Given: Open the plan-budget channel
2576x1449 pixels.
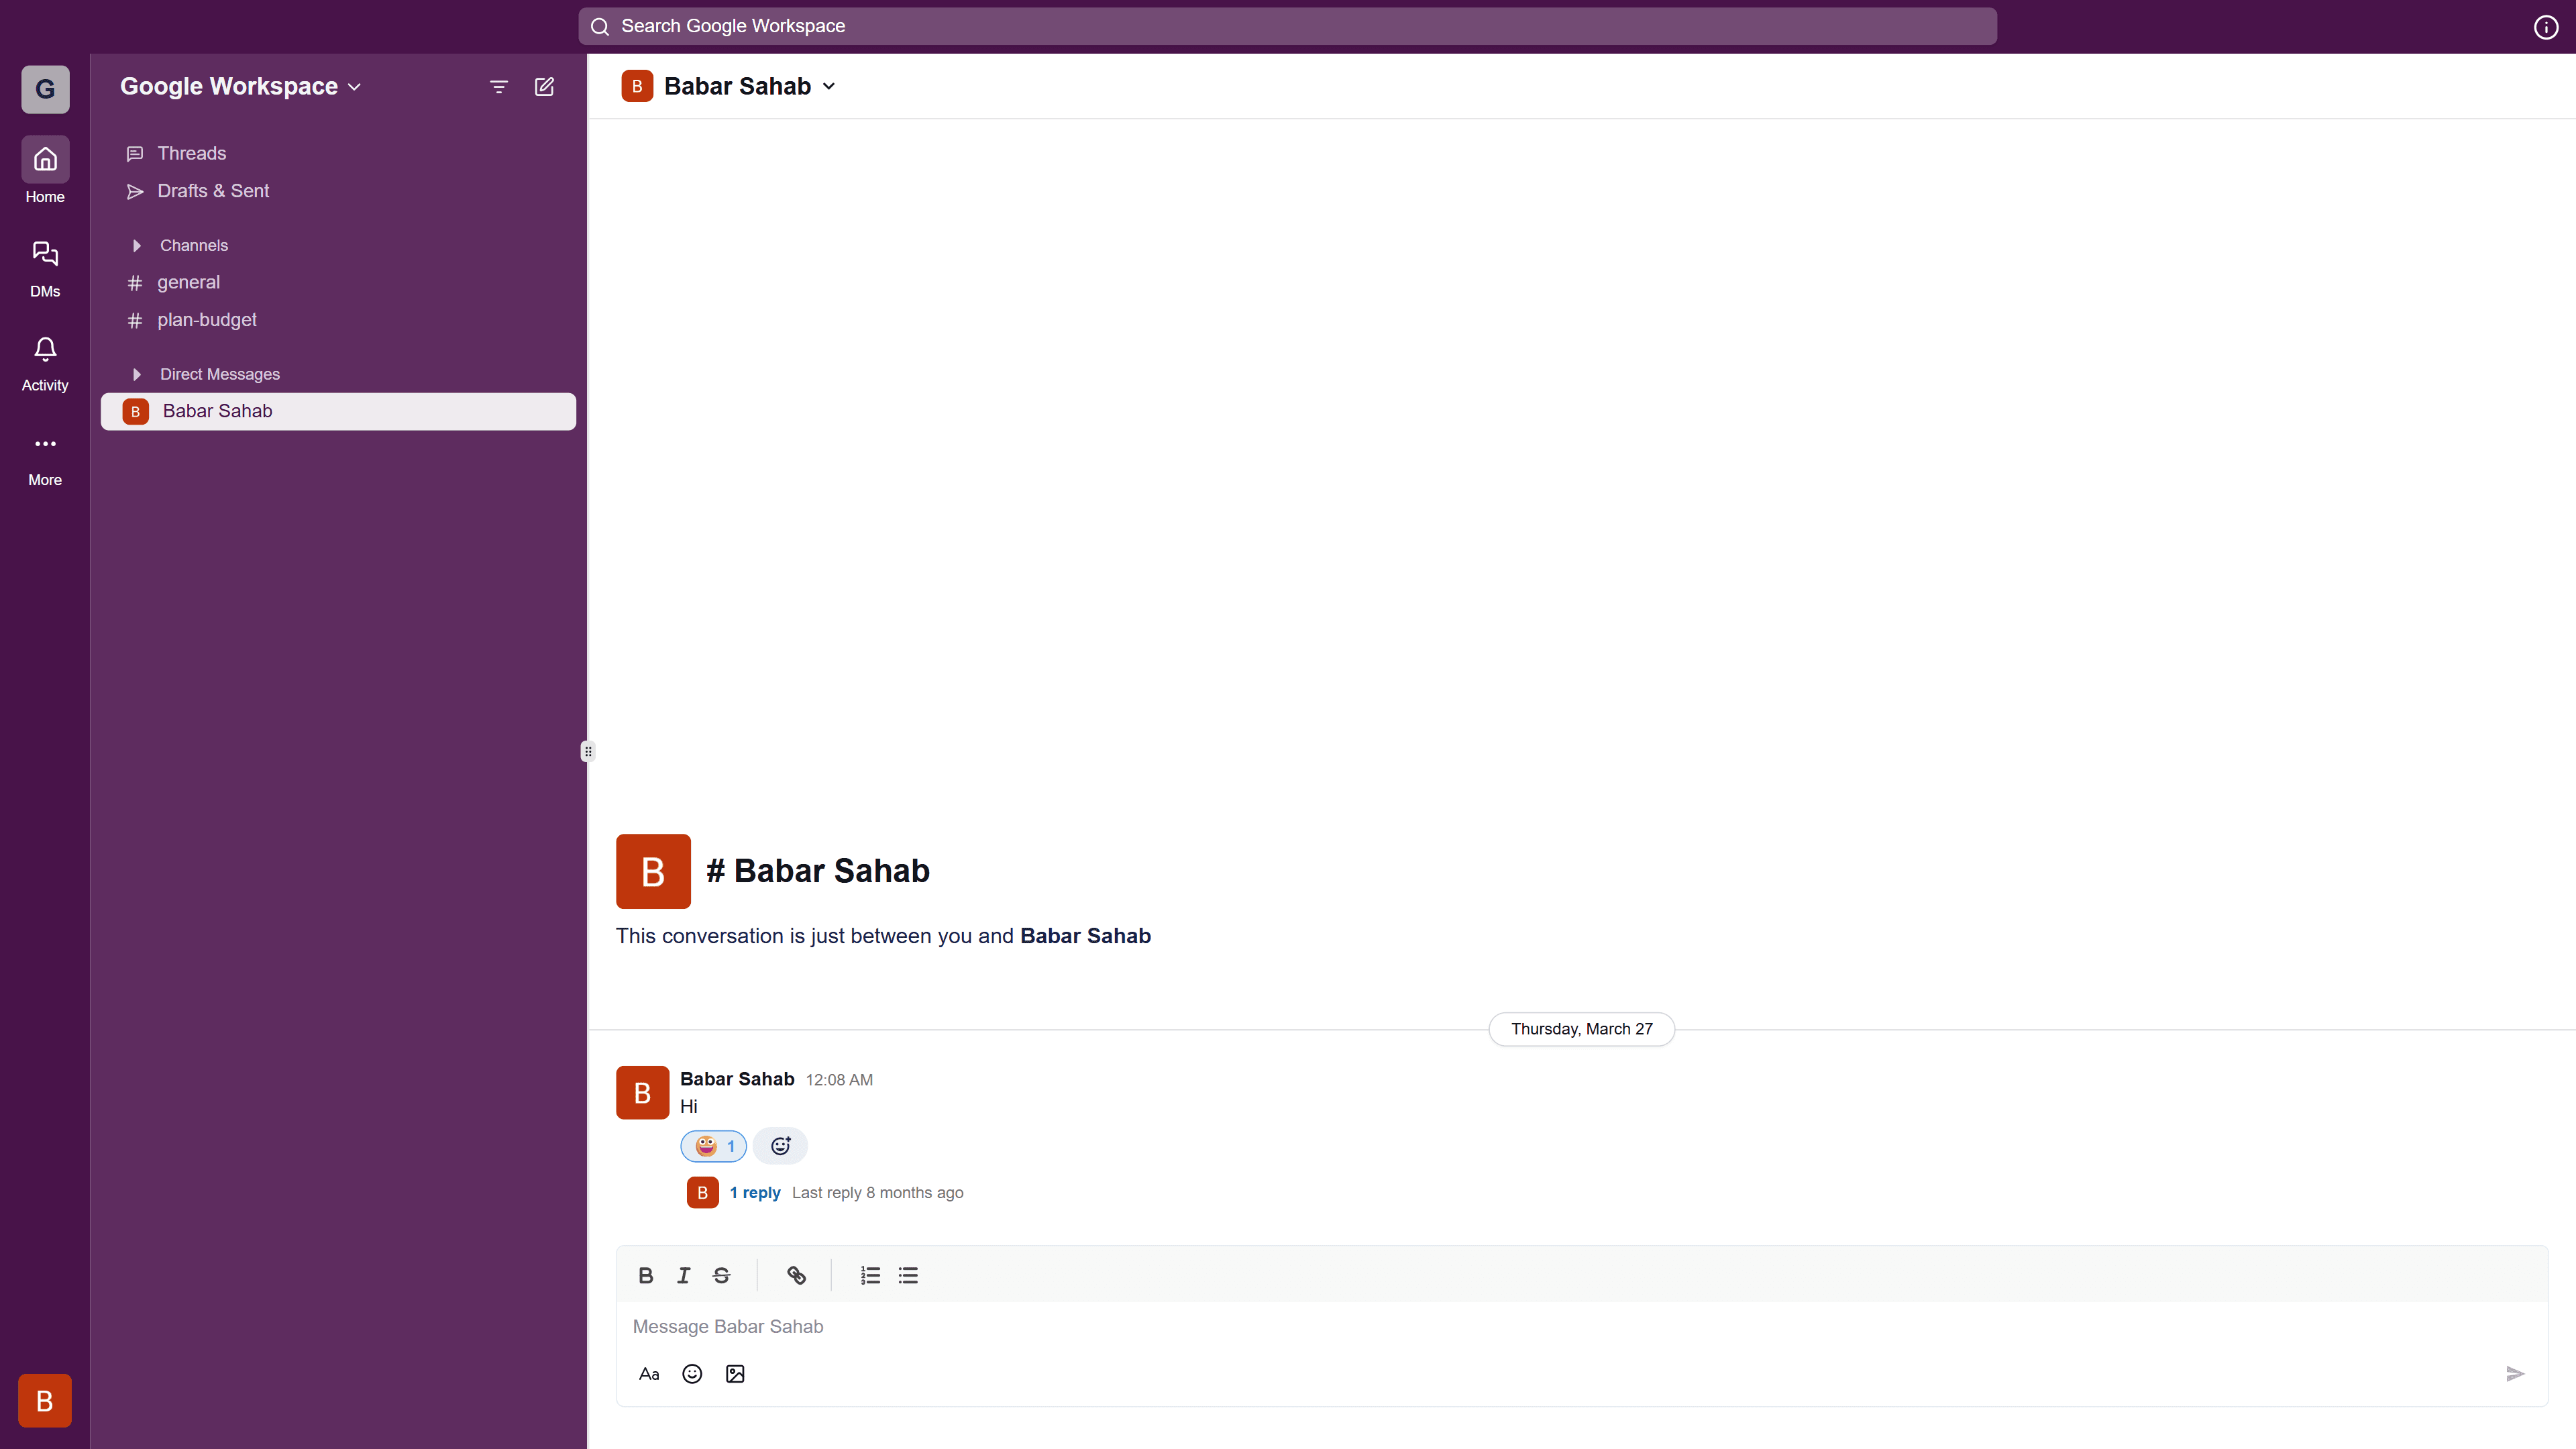Looking at the screenshot, I should 207,319.
